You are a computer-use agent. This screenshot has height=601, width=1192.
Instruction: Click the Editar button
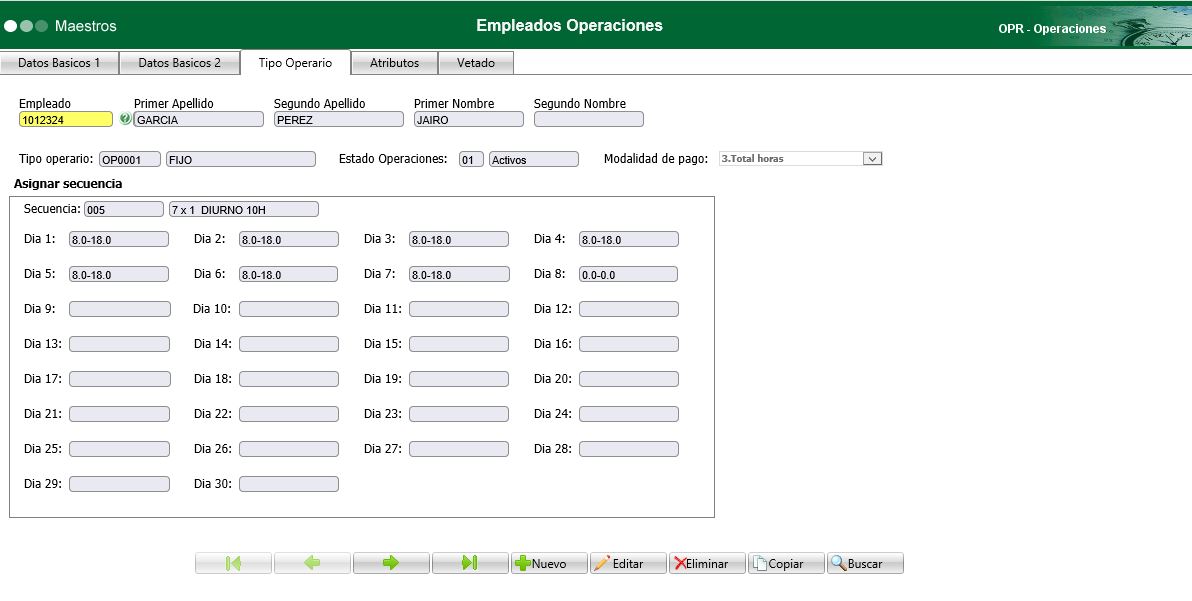point(629,563)
